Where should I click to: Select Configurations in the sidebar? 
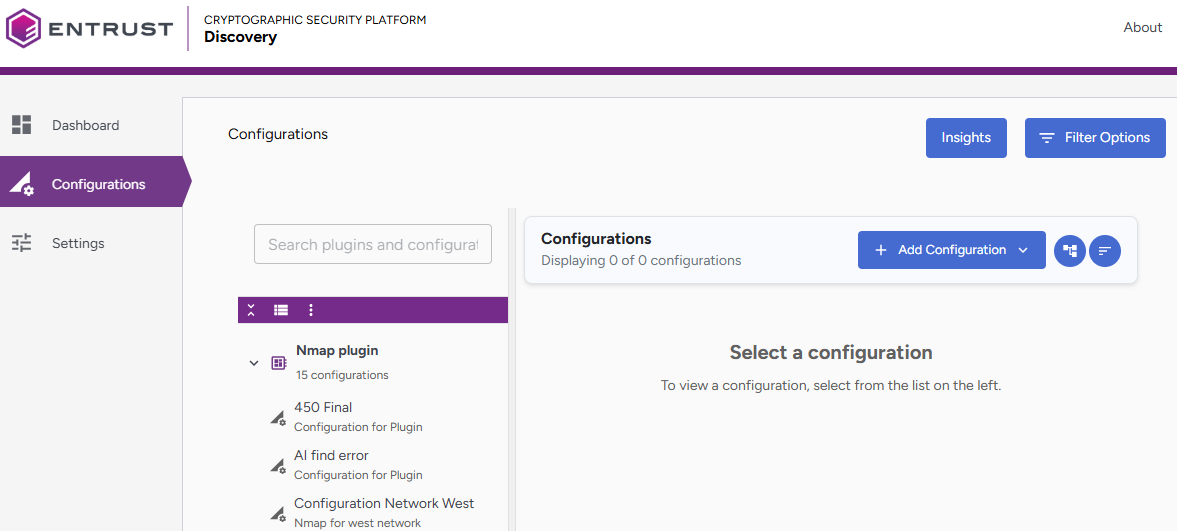pos(98,185)
